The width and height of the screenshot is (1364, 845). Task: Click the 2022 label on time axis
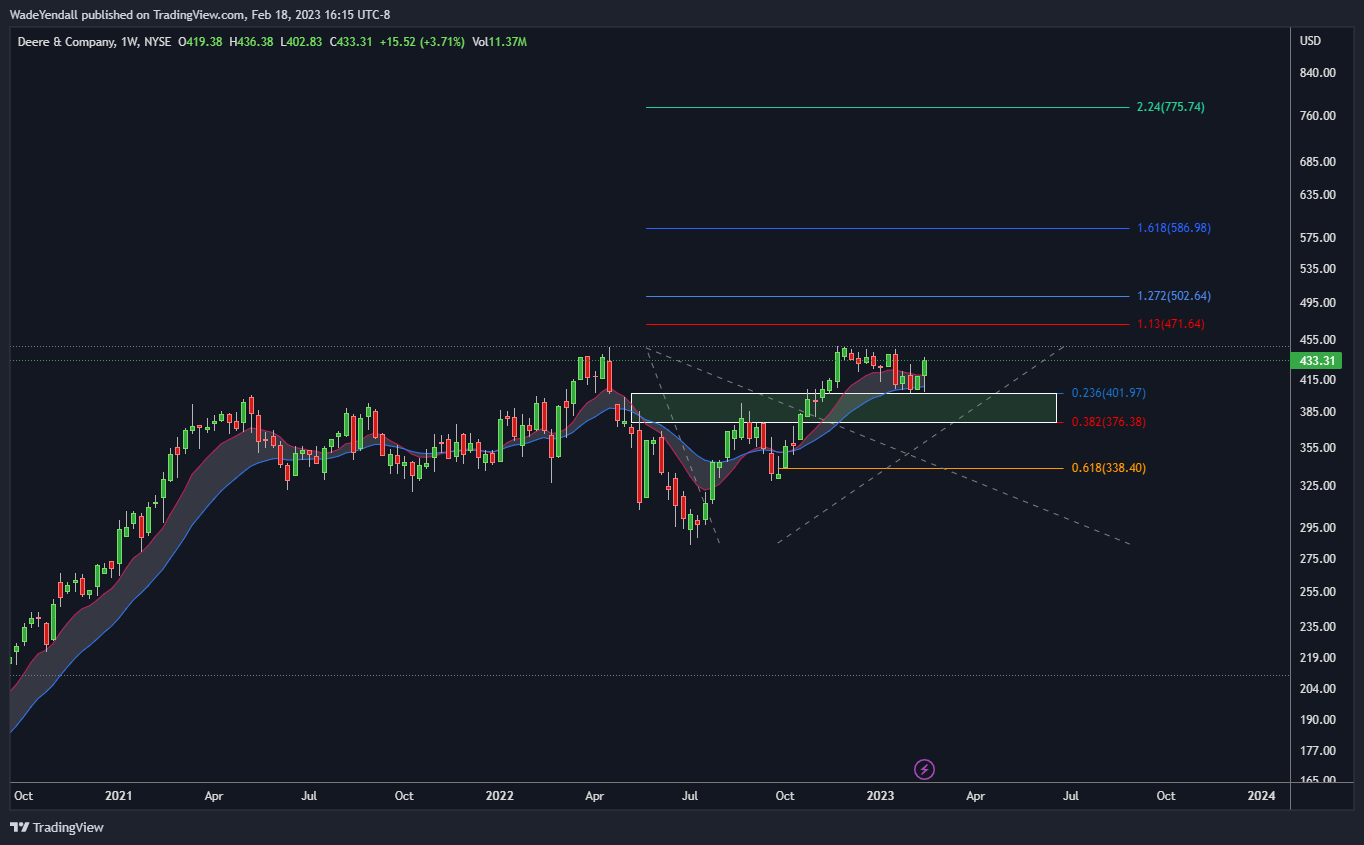point(499,796)
